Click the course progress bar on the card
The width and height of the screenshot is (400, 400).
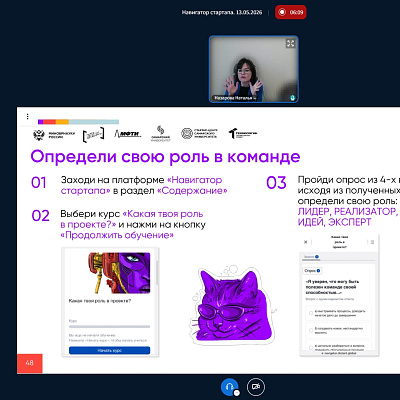click(x=109, y=327)
